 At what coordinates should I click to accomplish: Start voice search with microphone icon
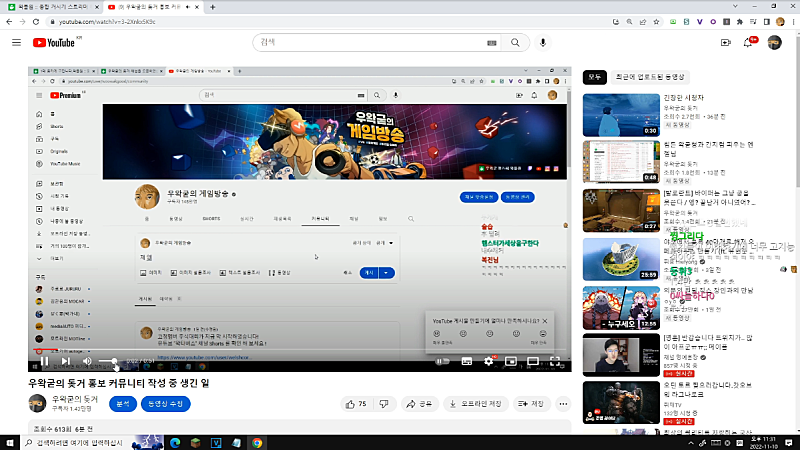coord(544,43)
